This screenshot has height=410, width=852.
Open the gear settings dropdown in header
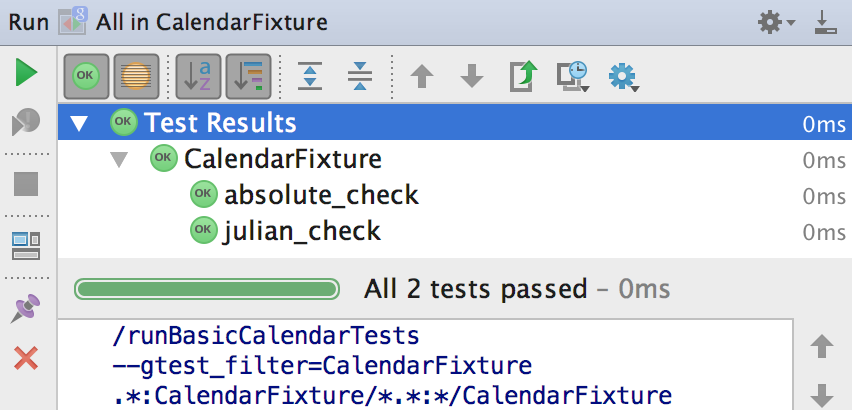[x=774, y=22]
